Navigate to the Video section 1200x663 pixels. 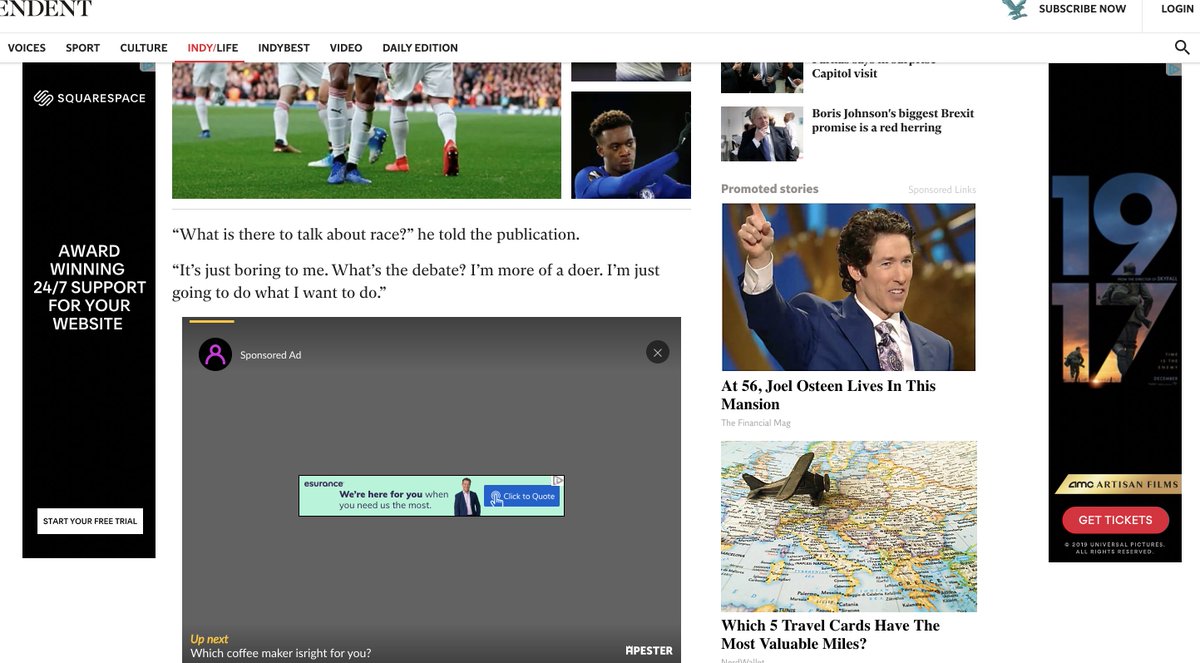point(346,48)
